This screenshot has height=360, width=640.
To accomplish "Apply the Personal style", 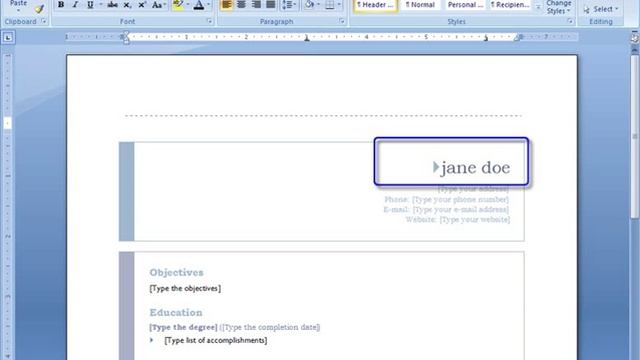I will [x=465, y=5].
